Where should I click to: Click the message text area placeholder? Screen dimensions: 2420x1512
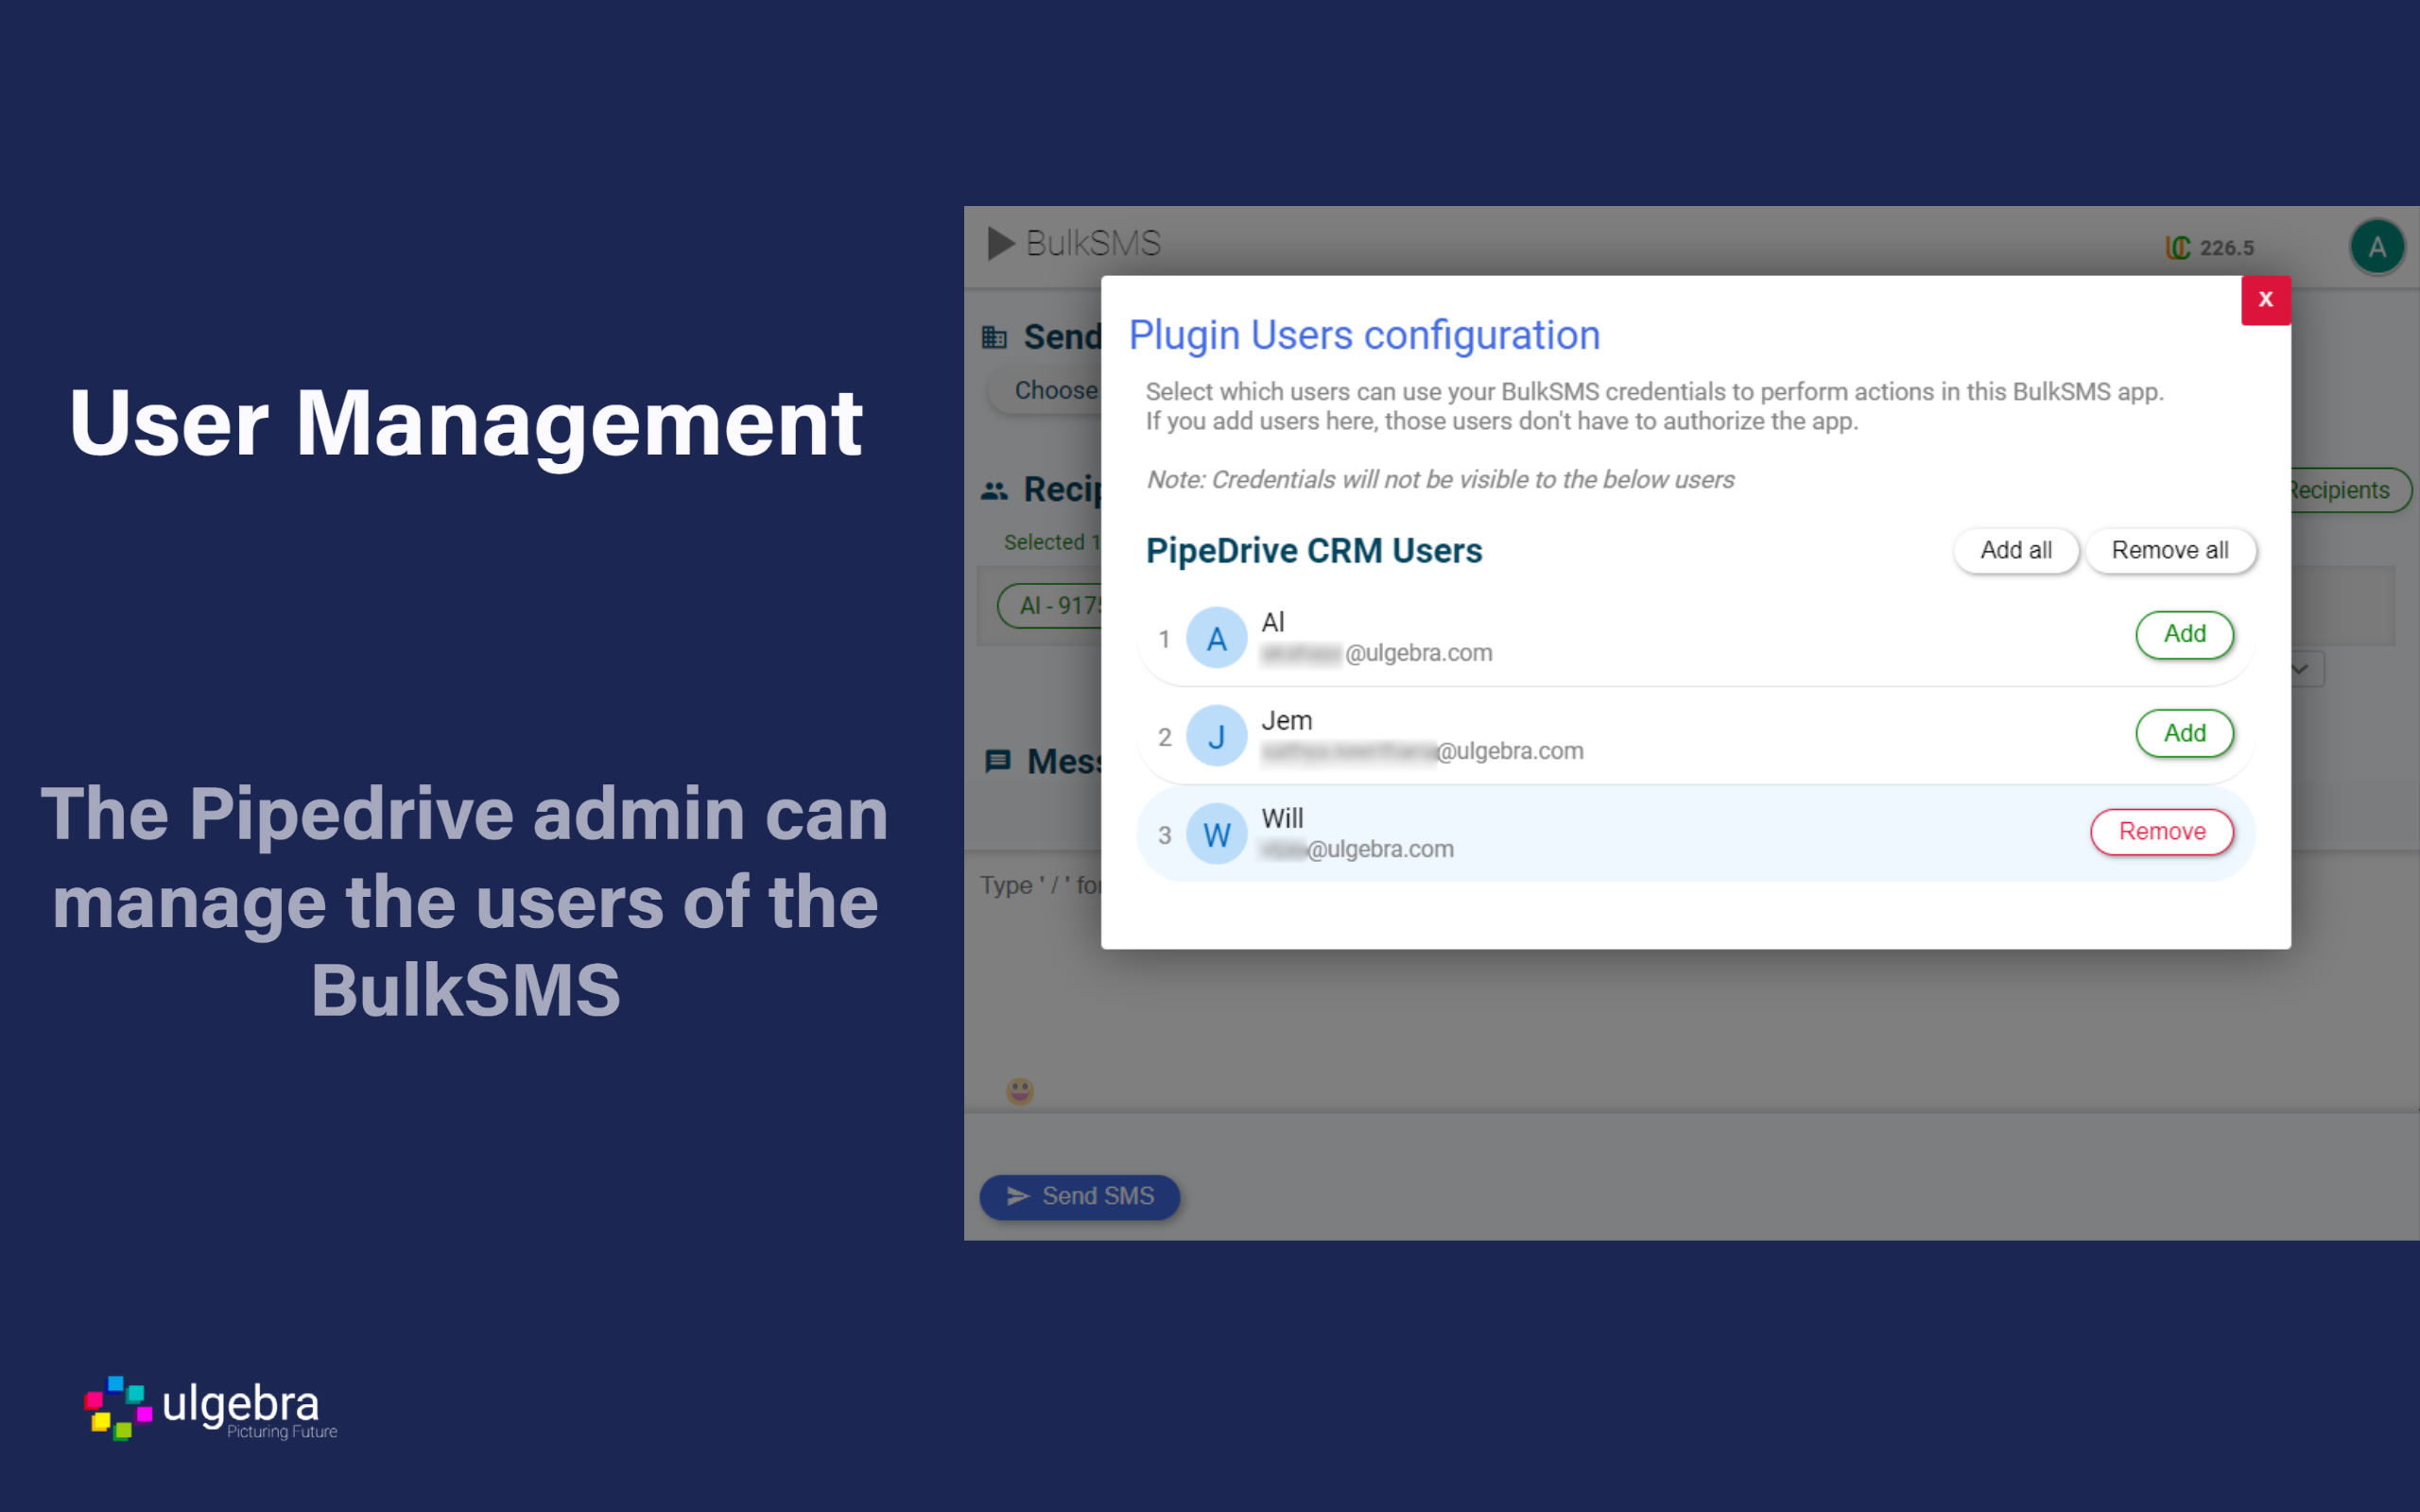pos(1040,885)
